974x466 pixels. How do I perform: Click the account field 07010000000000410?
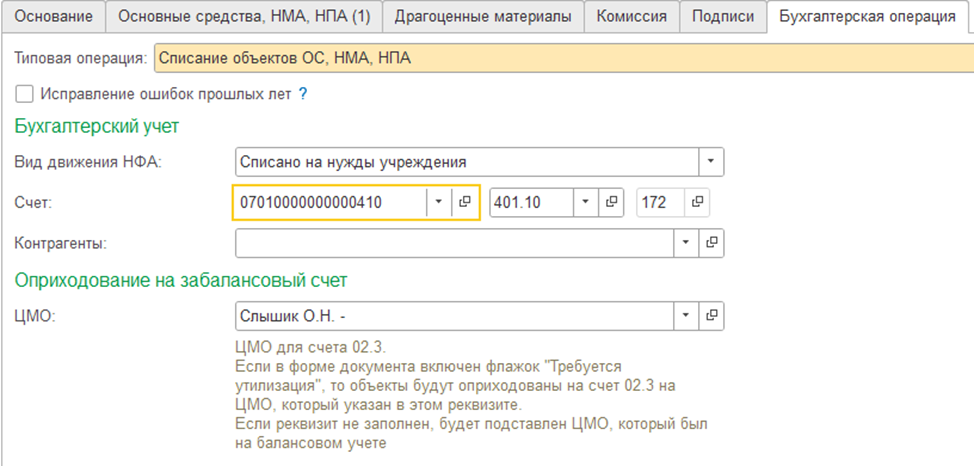pos(329,203)
